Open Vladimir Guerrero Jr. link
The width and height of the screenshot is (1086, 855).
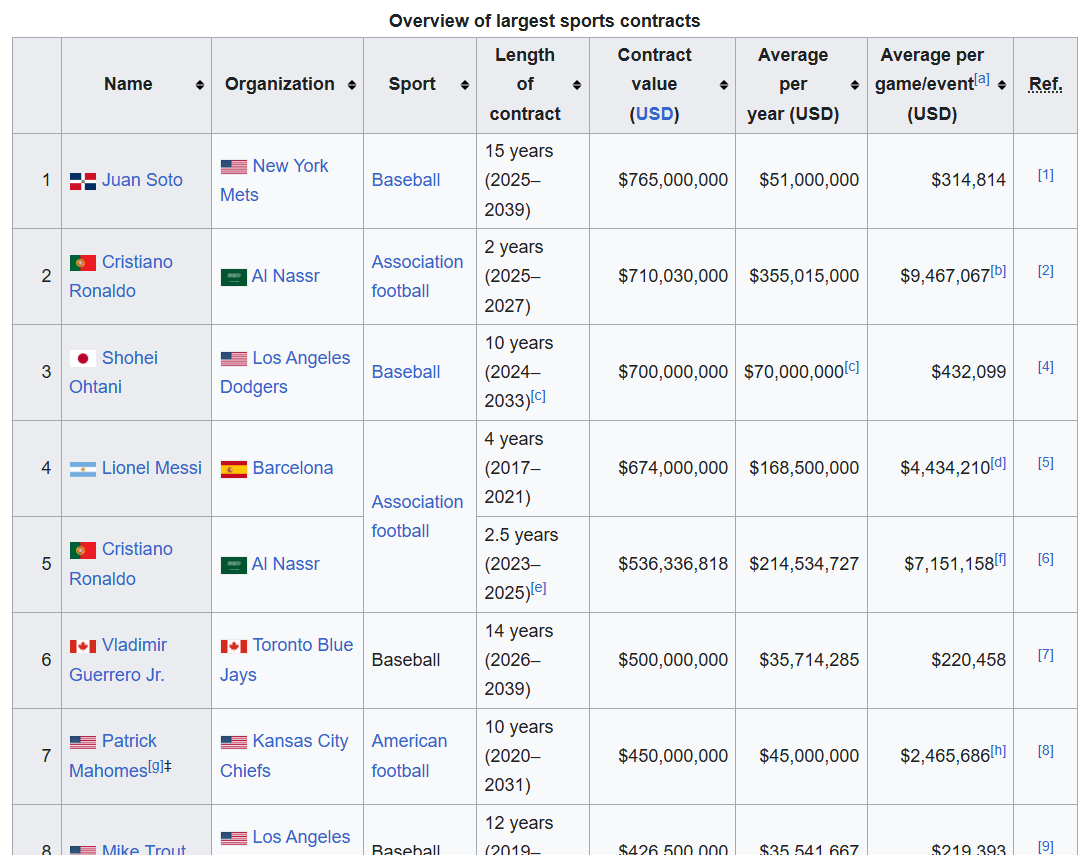(x=118, y=660)
